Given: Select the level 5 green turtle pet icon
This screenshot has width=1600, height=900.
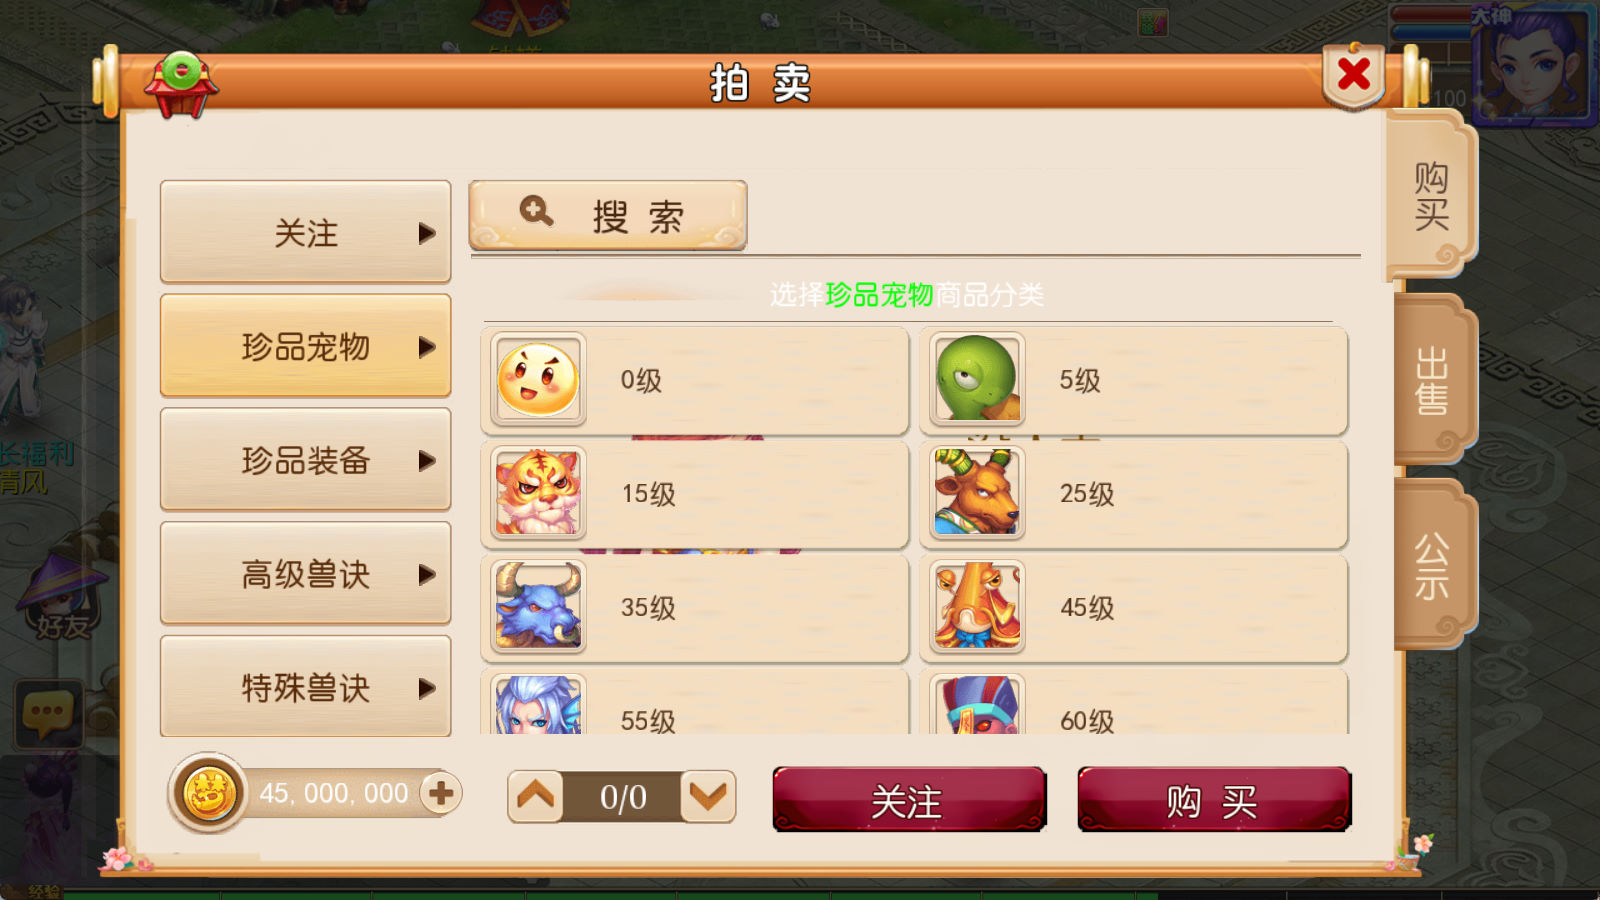Looking at the screenshot, I should (977, 380).
